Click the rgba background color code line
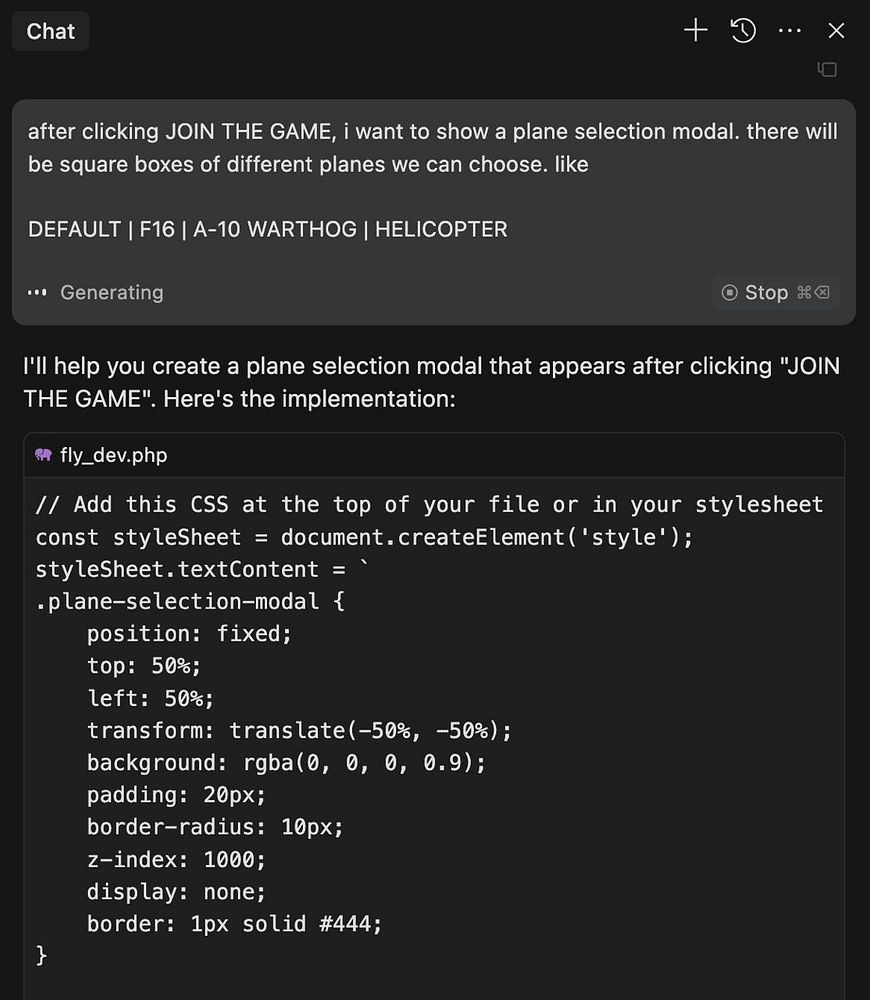This screenshot has width=870, height=1000. click(286, 762)
